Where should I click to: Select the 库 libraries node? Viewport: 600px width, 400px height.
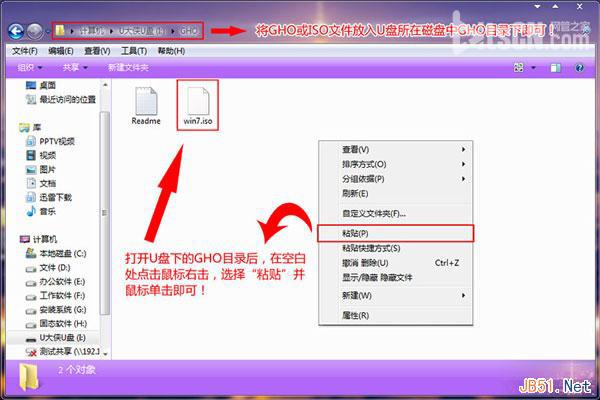tap(30, 127)
